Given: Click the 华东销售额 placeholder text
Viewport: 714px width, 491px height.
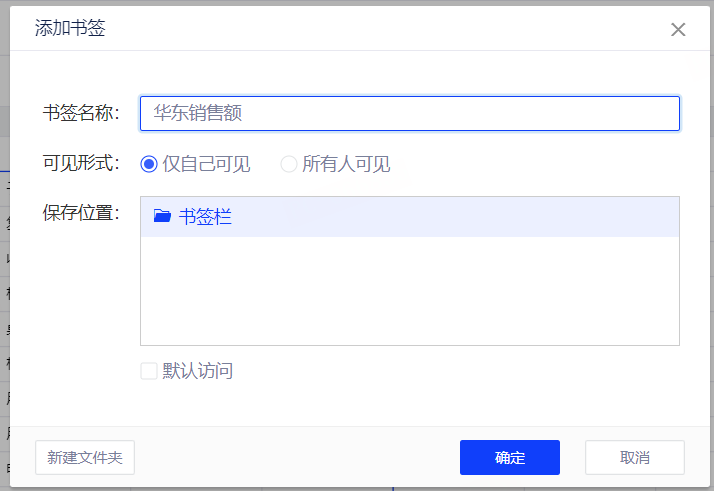Looking at the screenshot, I should 198,113.
